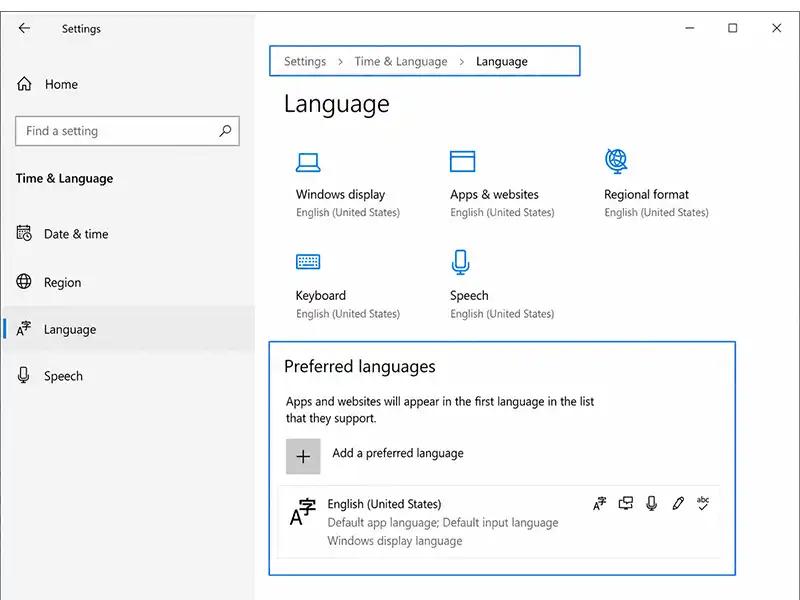
Task: Open the Speech tile label
Action: pyautogui.click(x=469, y=295)
